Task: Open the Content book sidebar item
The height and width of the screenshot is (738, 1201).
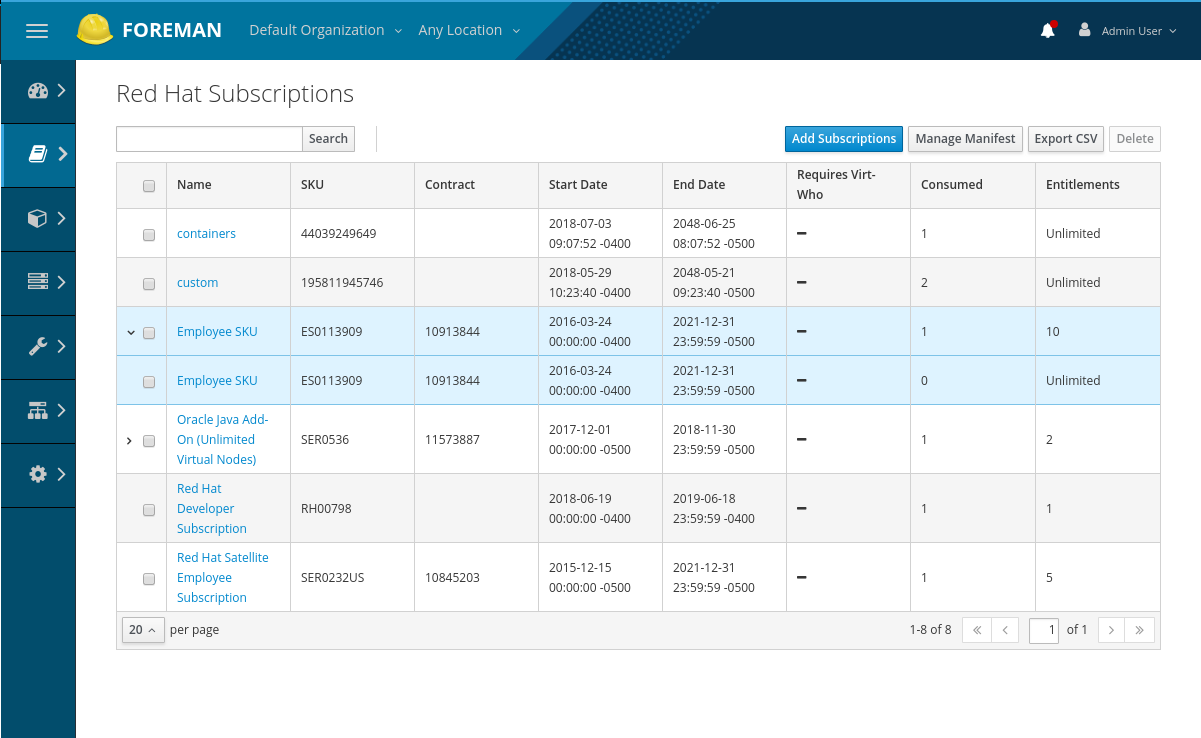Action: point(38,154)
